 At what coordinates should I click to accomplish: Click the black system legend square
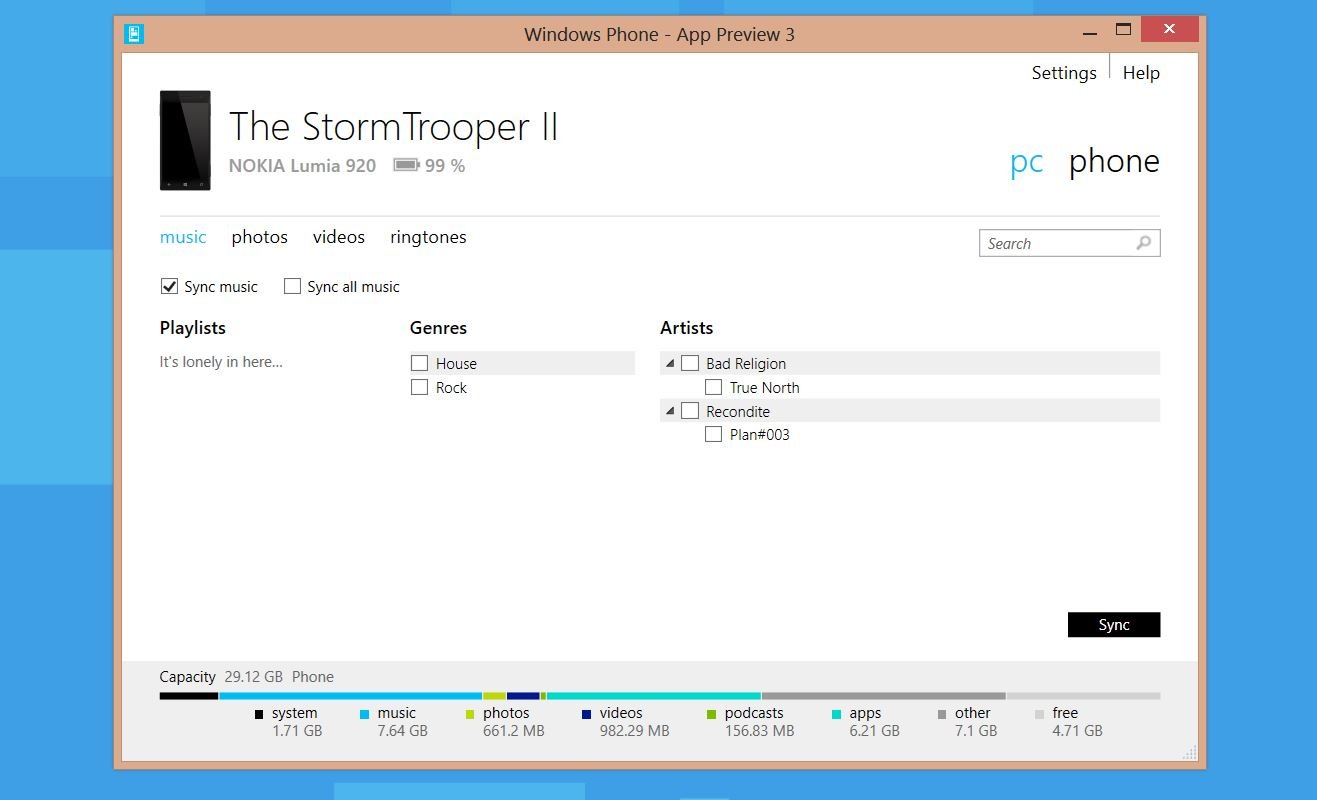[x=259, y=714]
